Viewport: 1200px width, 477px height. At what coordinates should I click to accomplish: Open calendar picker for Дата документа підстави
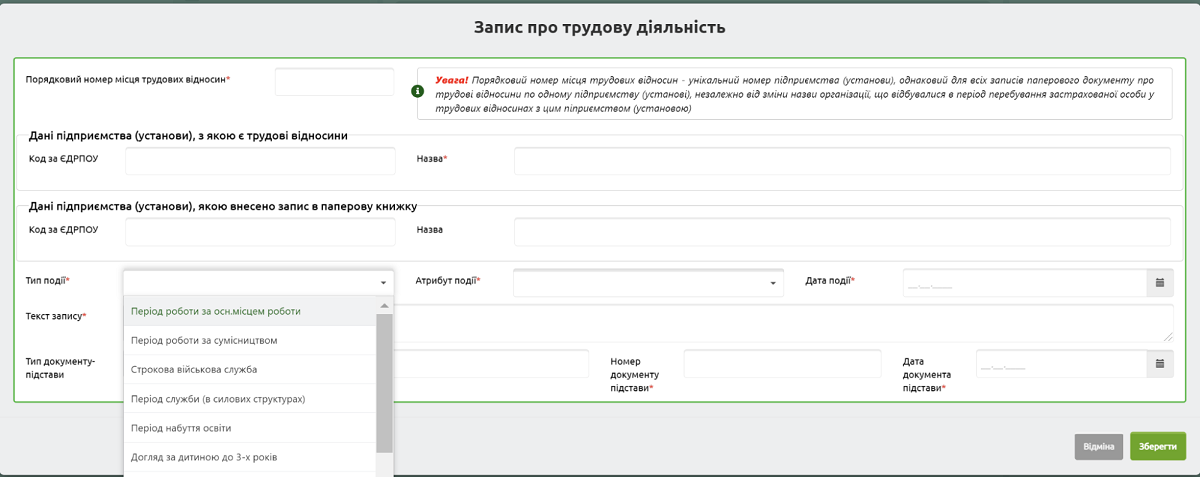click(x=1160, y=364)
